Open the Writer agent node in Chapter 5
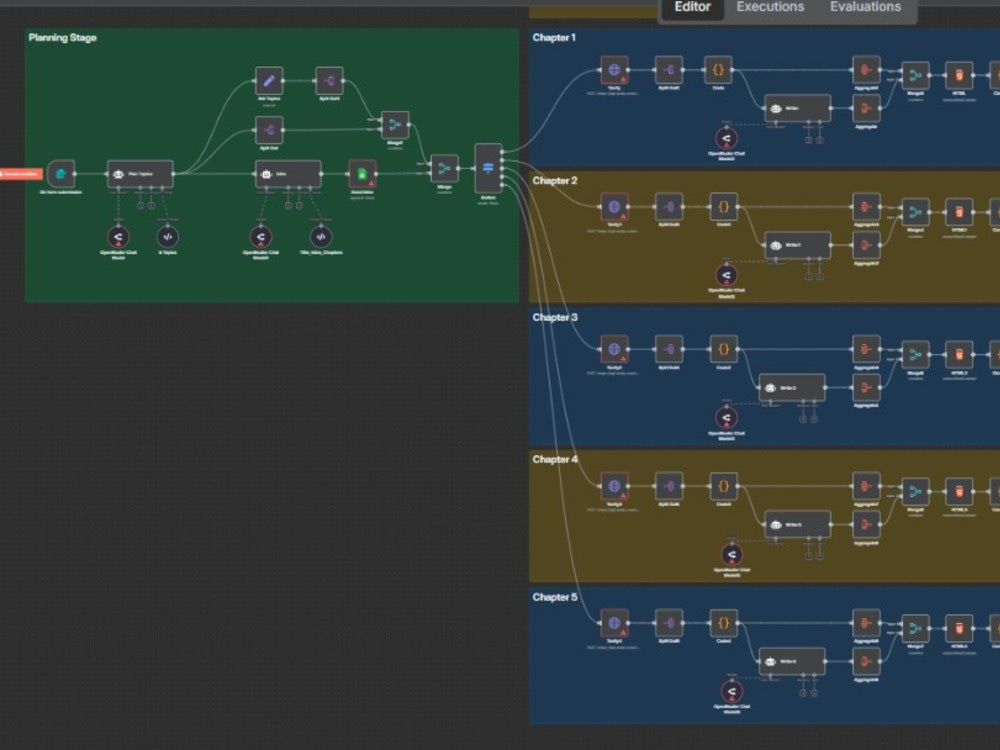1000x750 pixels. point(792,661)
